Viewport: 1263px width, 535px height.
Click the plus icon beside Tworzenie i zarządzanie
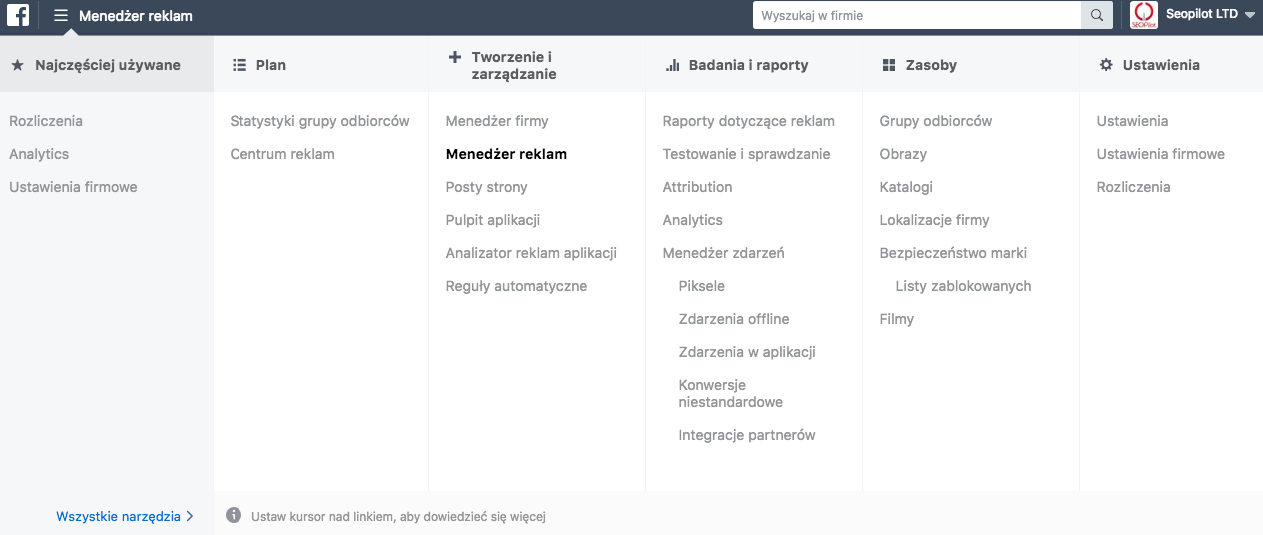[455, 58]
